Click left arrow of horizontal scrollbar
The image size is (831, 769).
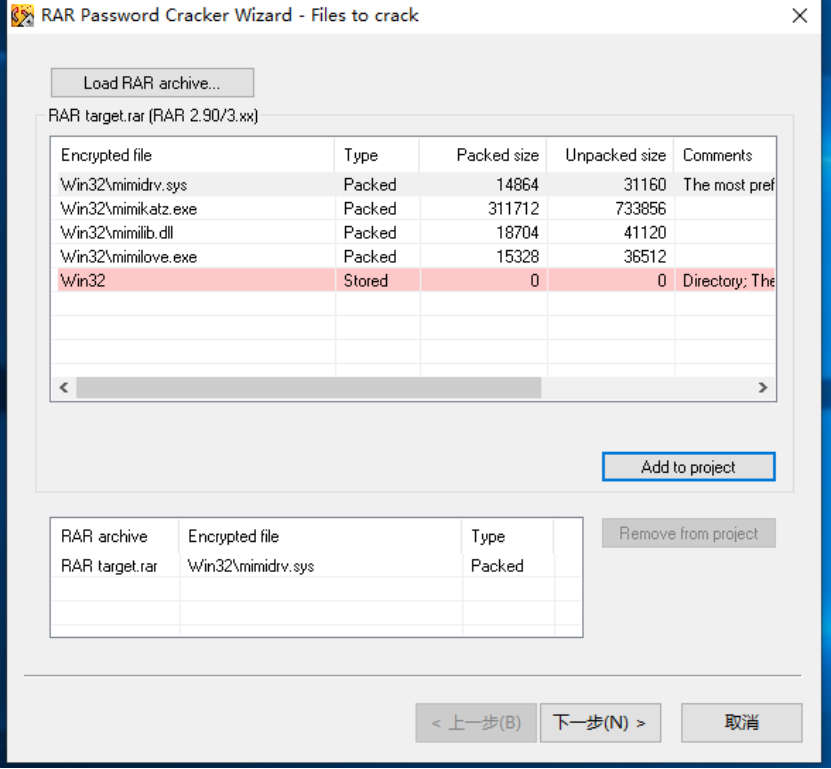click(64, 387)
